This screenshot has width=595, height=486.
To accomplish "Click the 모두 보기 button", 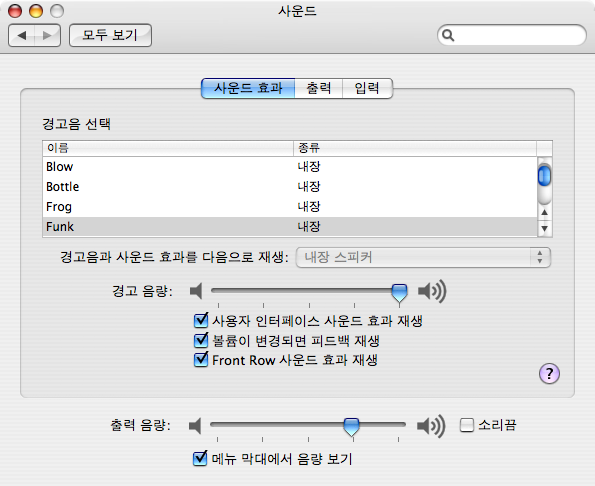I will (x=110, y=35).
